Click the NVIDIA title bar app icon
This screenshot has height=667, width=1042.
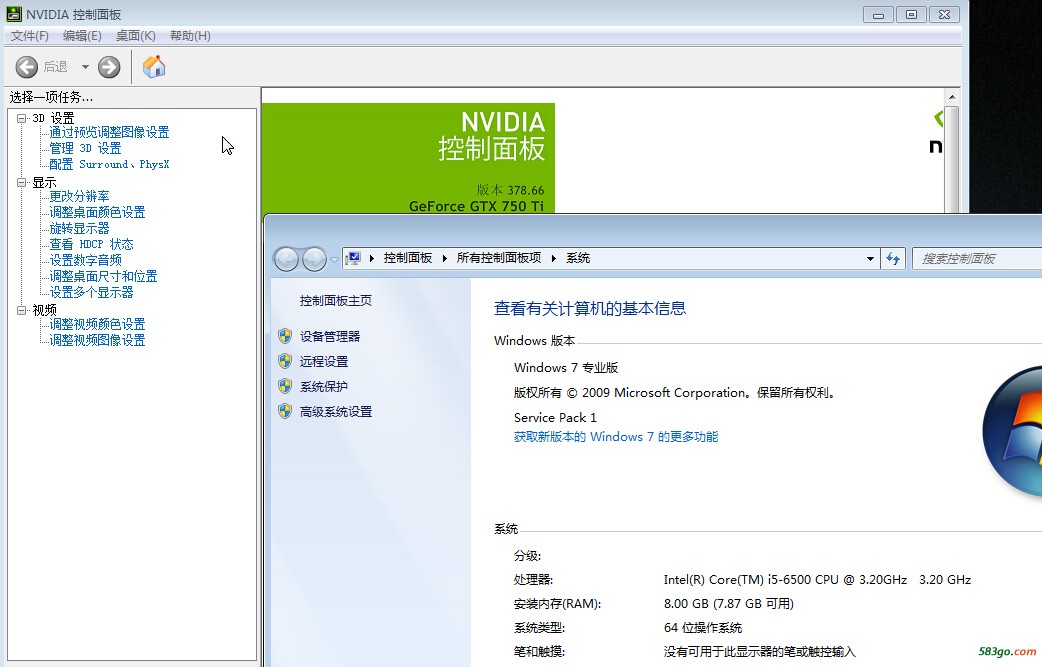[x=14, y=14]
